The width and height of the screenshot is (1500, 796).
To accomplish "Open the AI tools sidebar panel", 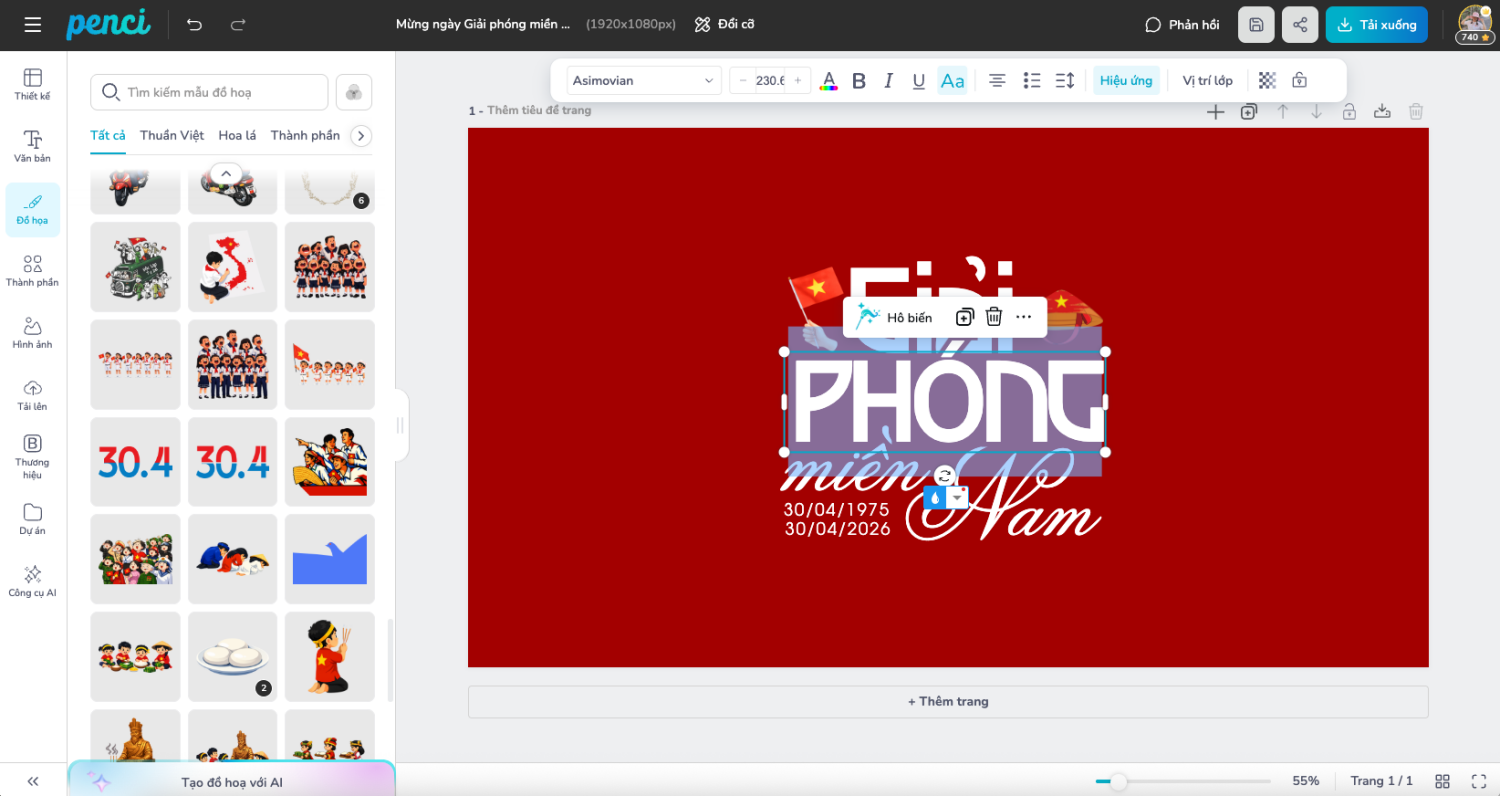I will tap(32, 580).
